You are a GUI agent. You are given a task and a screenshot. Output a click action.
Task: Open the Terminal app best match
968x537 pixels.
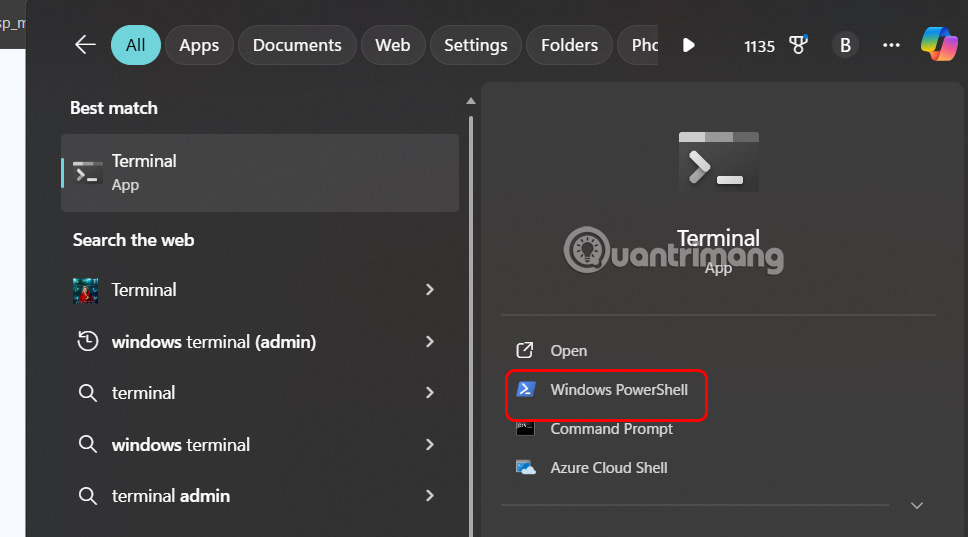(x=260, y=173)
